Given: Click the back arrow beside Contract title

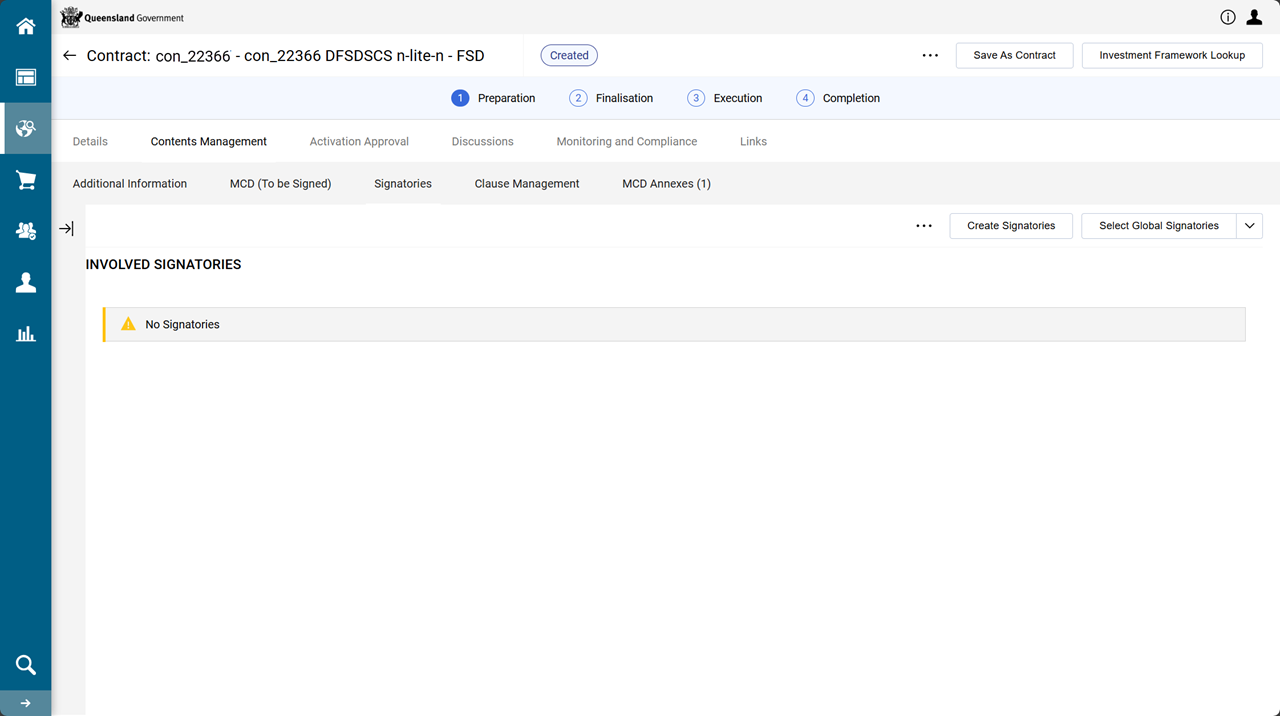Looking at the screenshot, I should pyautogui.click(x=69, y=56).
